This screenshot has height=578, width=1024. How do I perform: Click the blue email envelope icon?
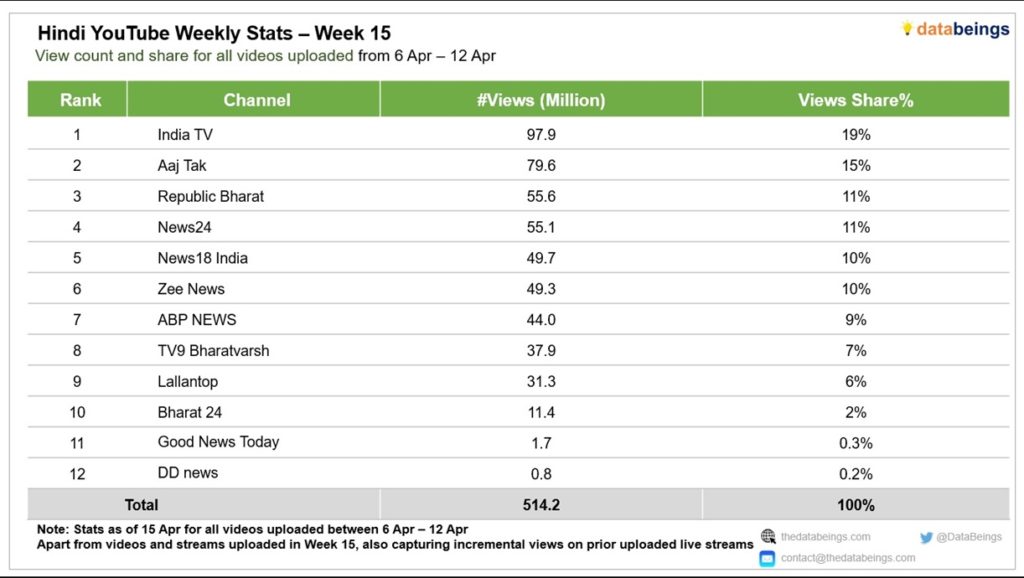(x=767, y=558)
